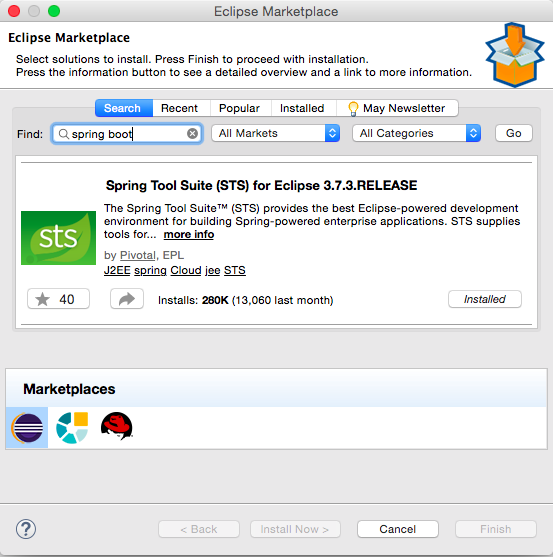Open the May Newsletter tab

click(x=397, y=108)
